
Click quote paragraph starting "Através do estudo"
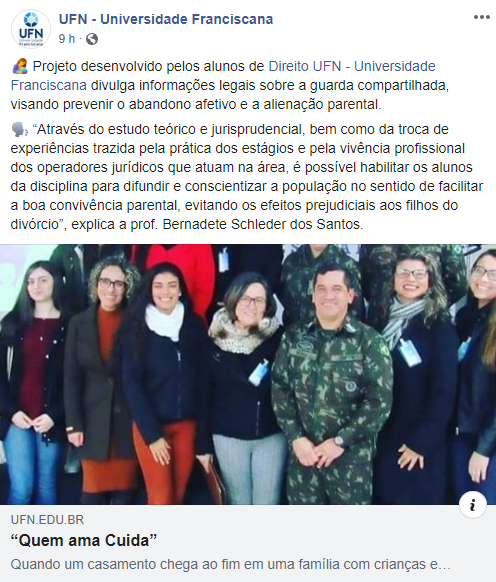click(247, 177)
